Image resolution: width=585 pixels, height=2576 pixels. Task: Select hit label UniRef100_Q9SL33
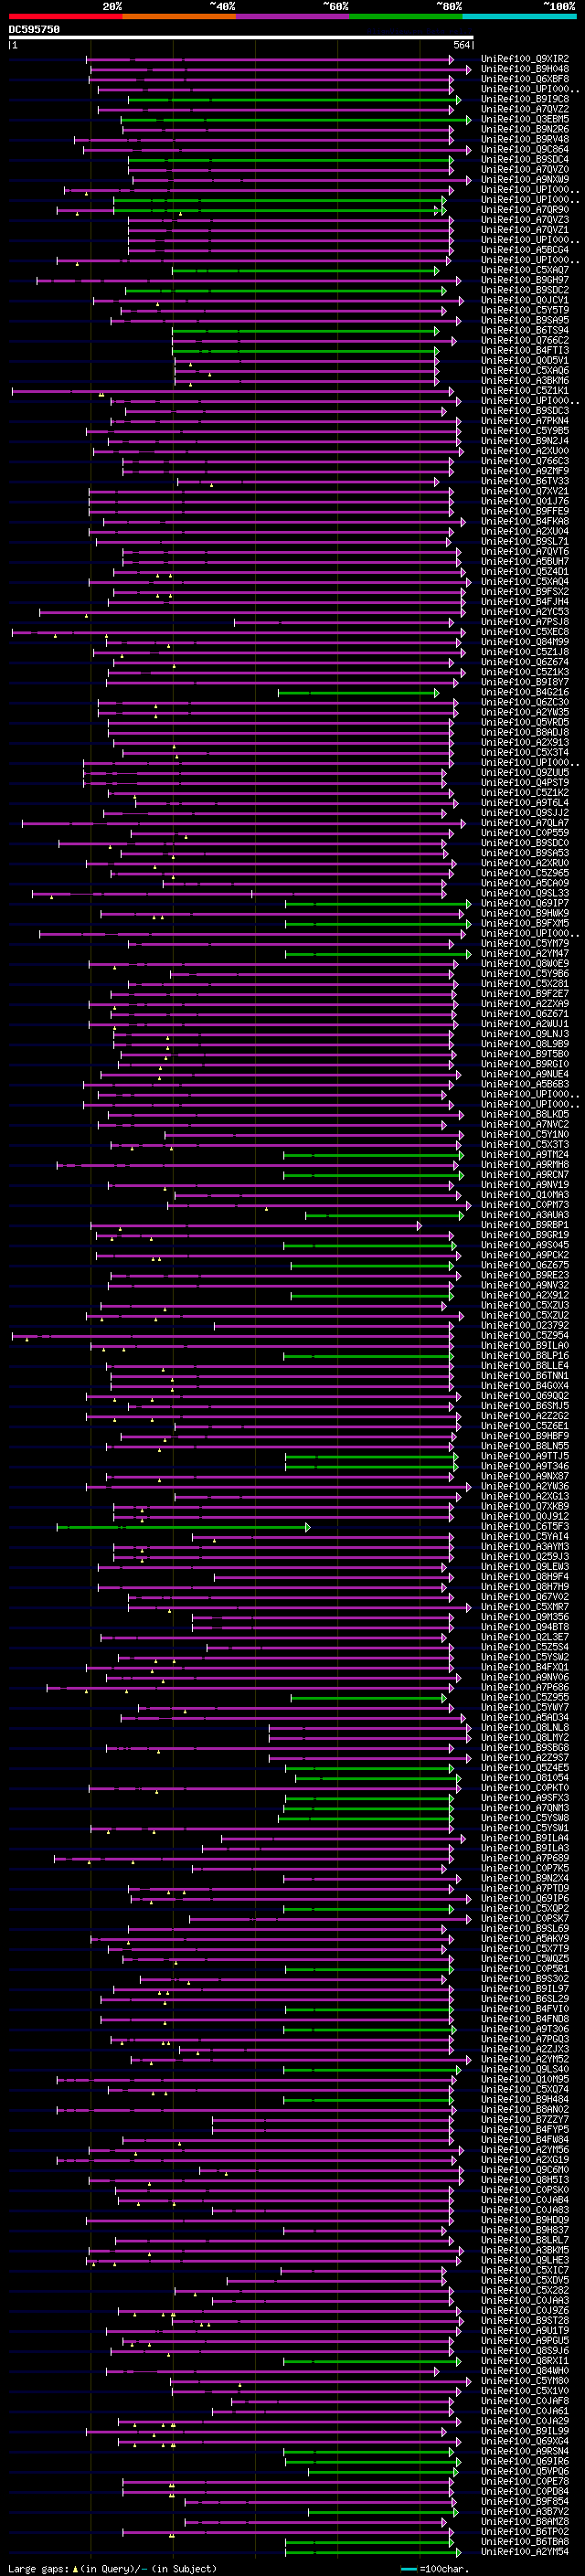[x=525, y=893]
